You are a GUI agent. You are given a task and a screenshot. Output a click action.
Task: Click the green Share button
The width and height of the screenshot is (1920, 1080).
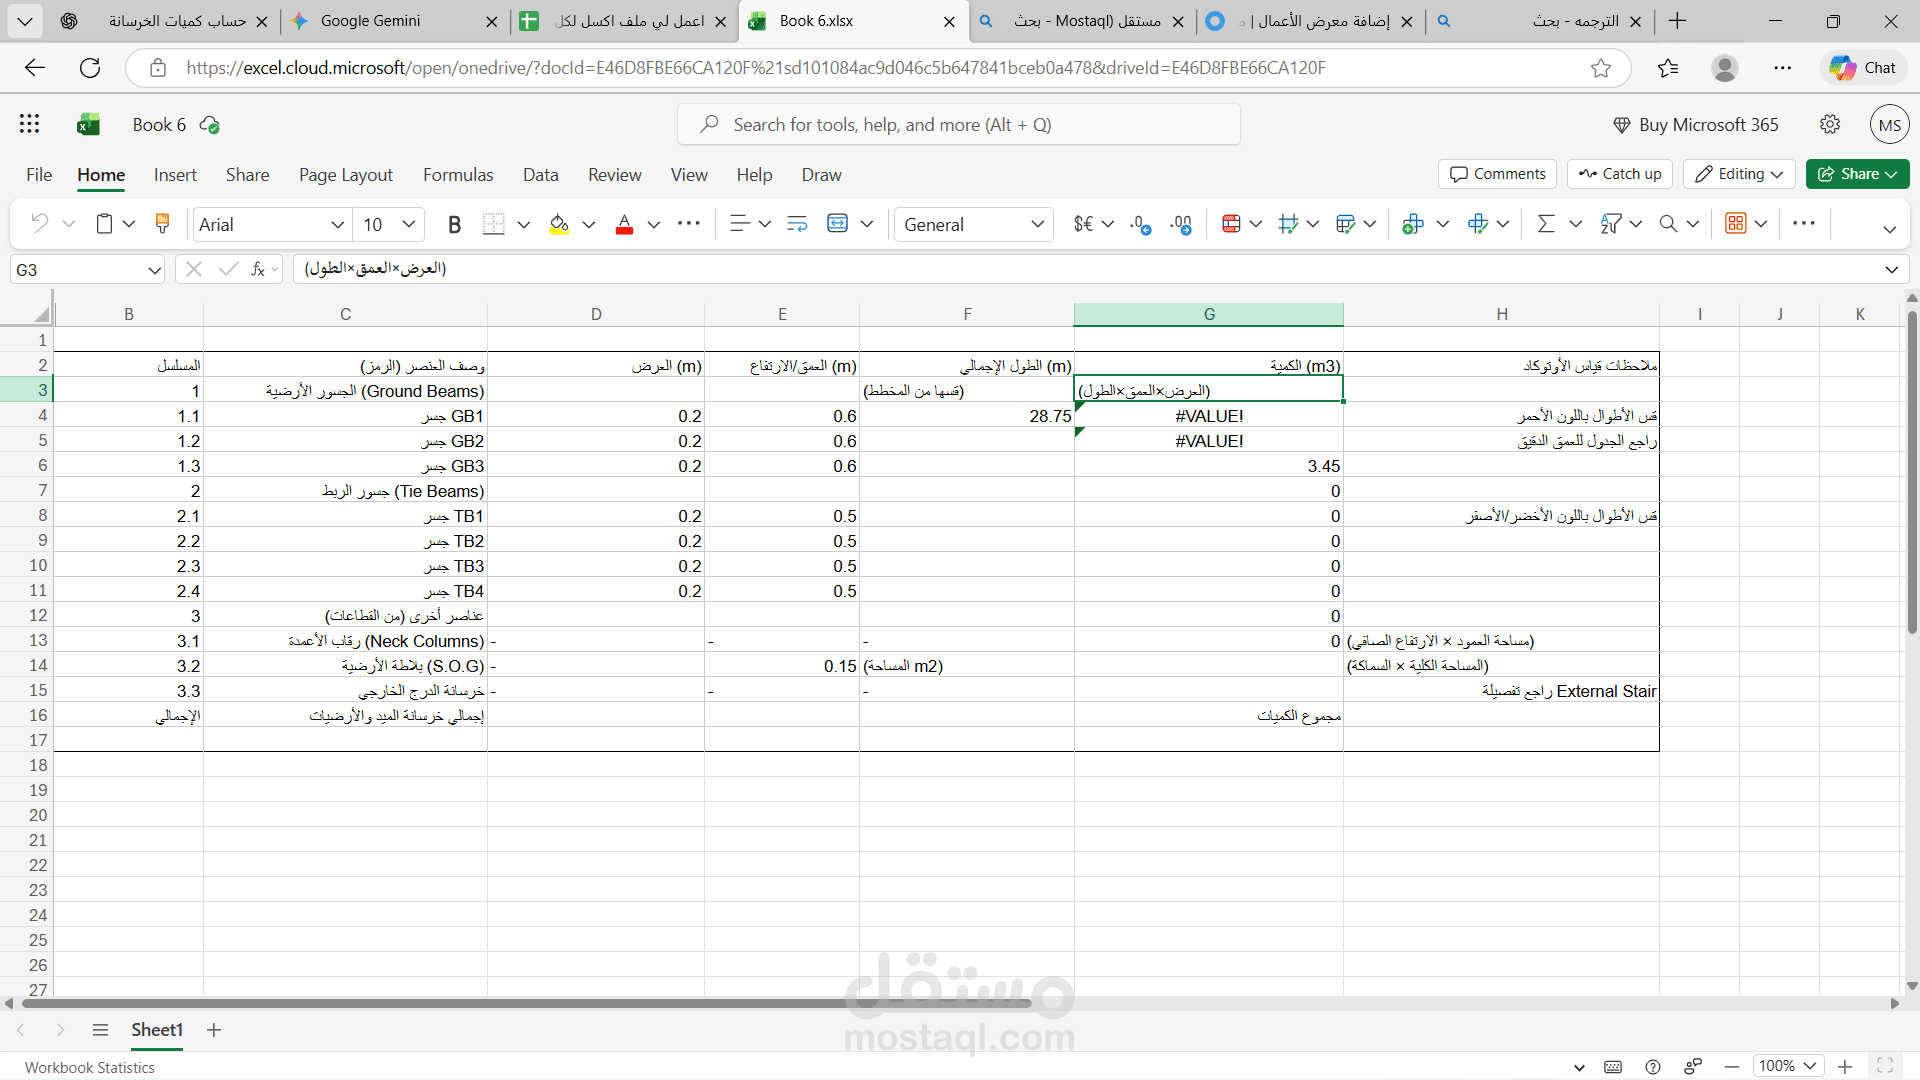click(x=1857, y=174)
